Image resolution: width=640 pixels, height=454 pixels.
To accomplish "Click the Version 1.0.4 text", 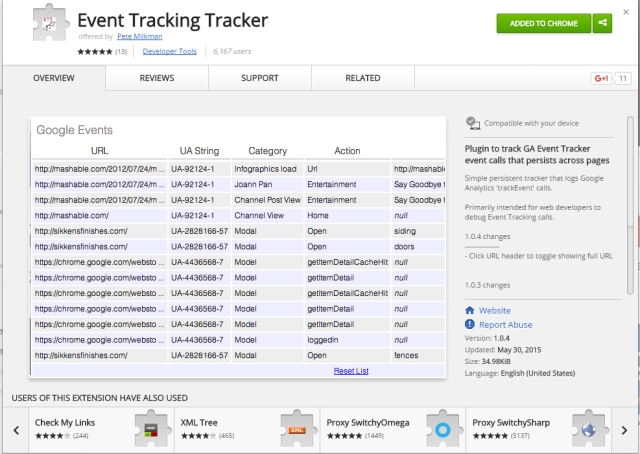I will tap(487, 338).
